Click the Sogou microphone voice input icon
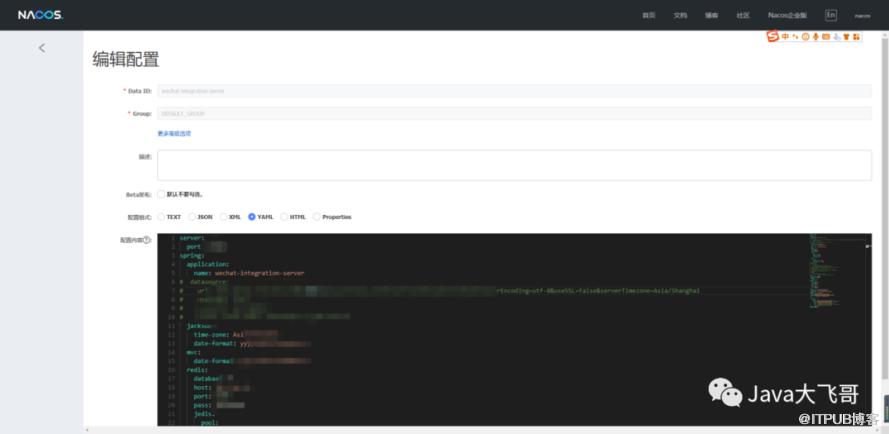 (815, 37)
